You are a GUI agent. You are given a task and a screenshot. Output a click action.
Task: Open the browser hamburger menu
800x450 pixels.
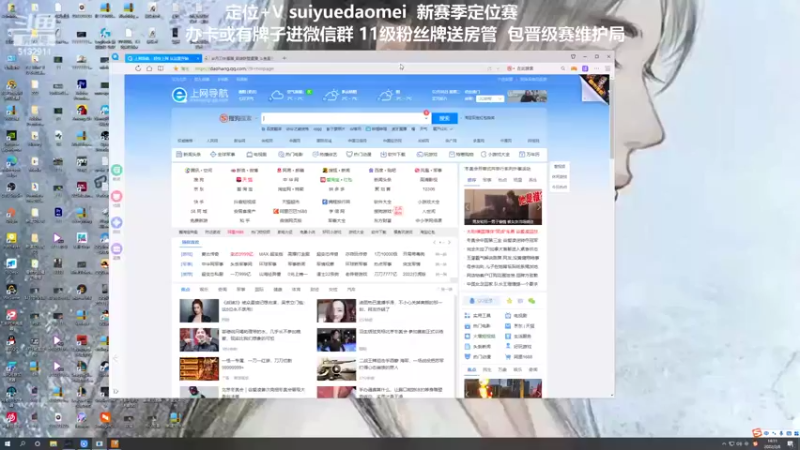coord(607,68)
